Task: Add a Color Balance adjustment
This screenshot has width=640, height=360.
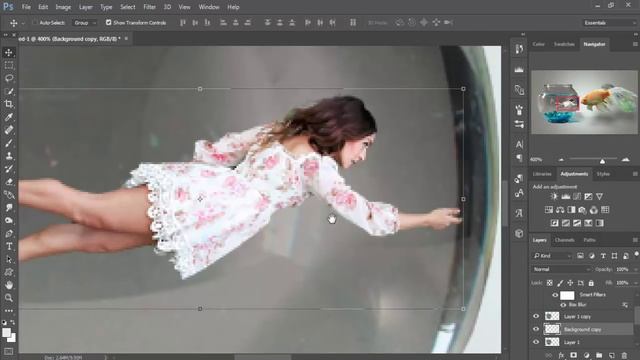Action: (x=560, y=210)
